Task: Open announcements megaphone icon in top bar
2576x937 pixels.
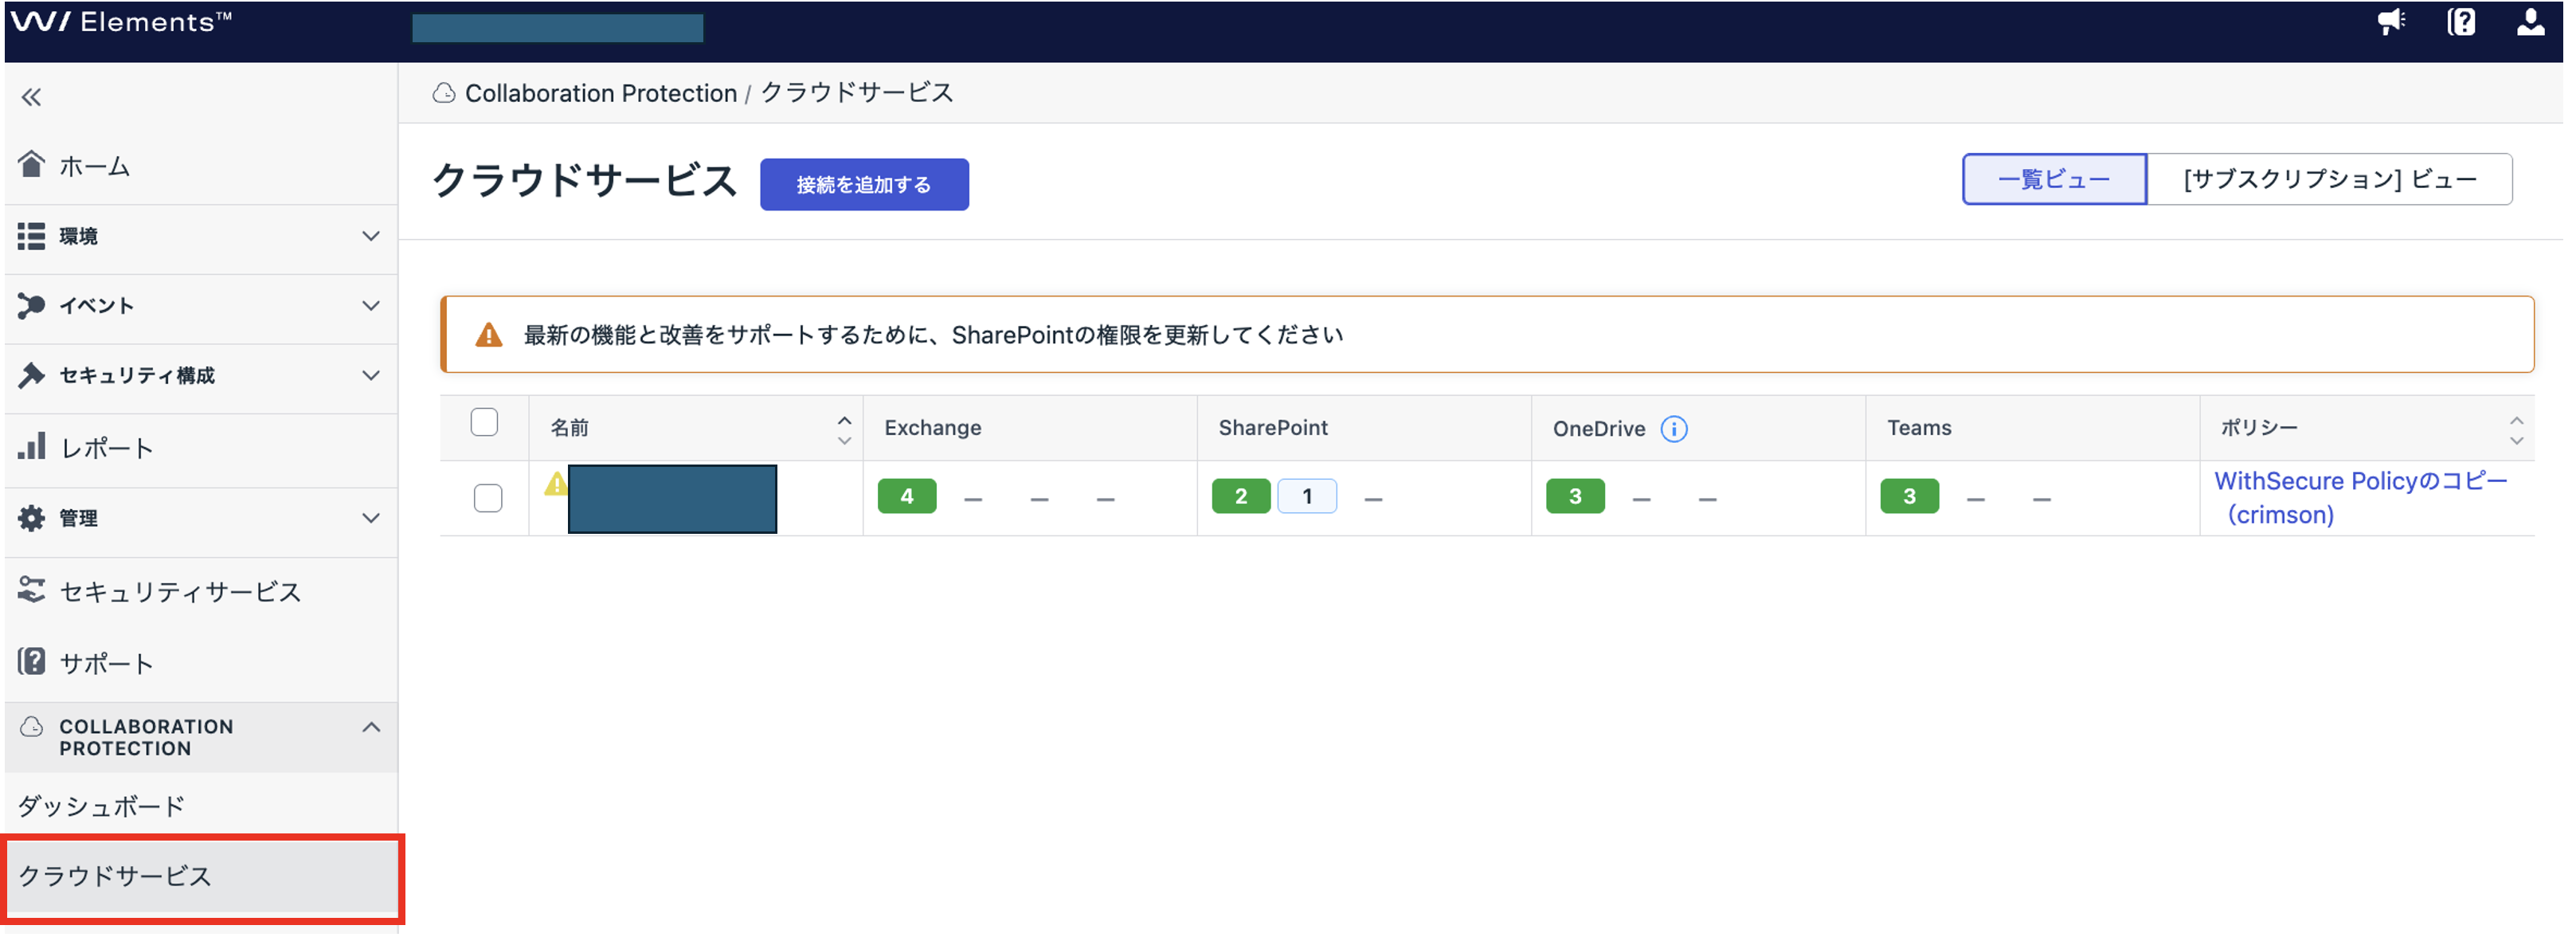Action: click(x=2391, y=21)
